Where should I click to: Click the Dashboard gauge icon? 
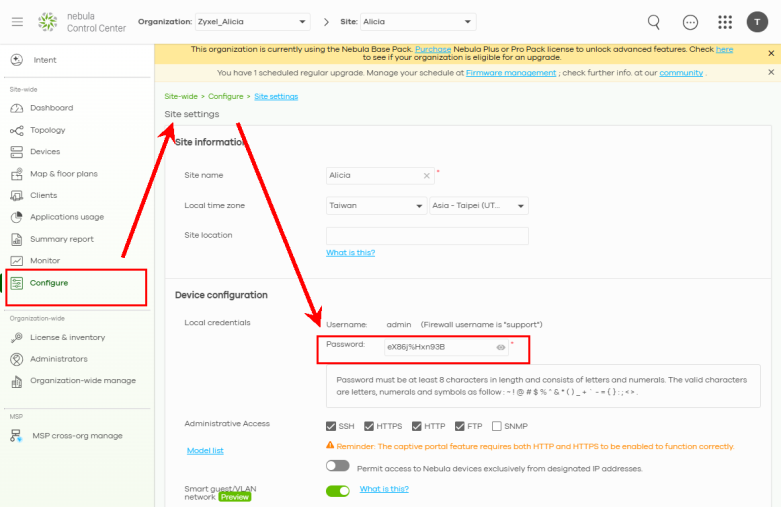(x=17, y=108)
